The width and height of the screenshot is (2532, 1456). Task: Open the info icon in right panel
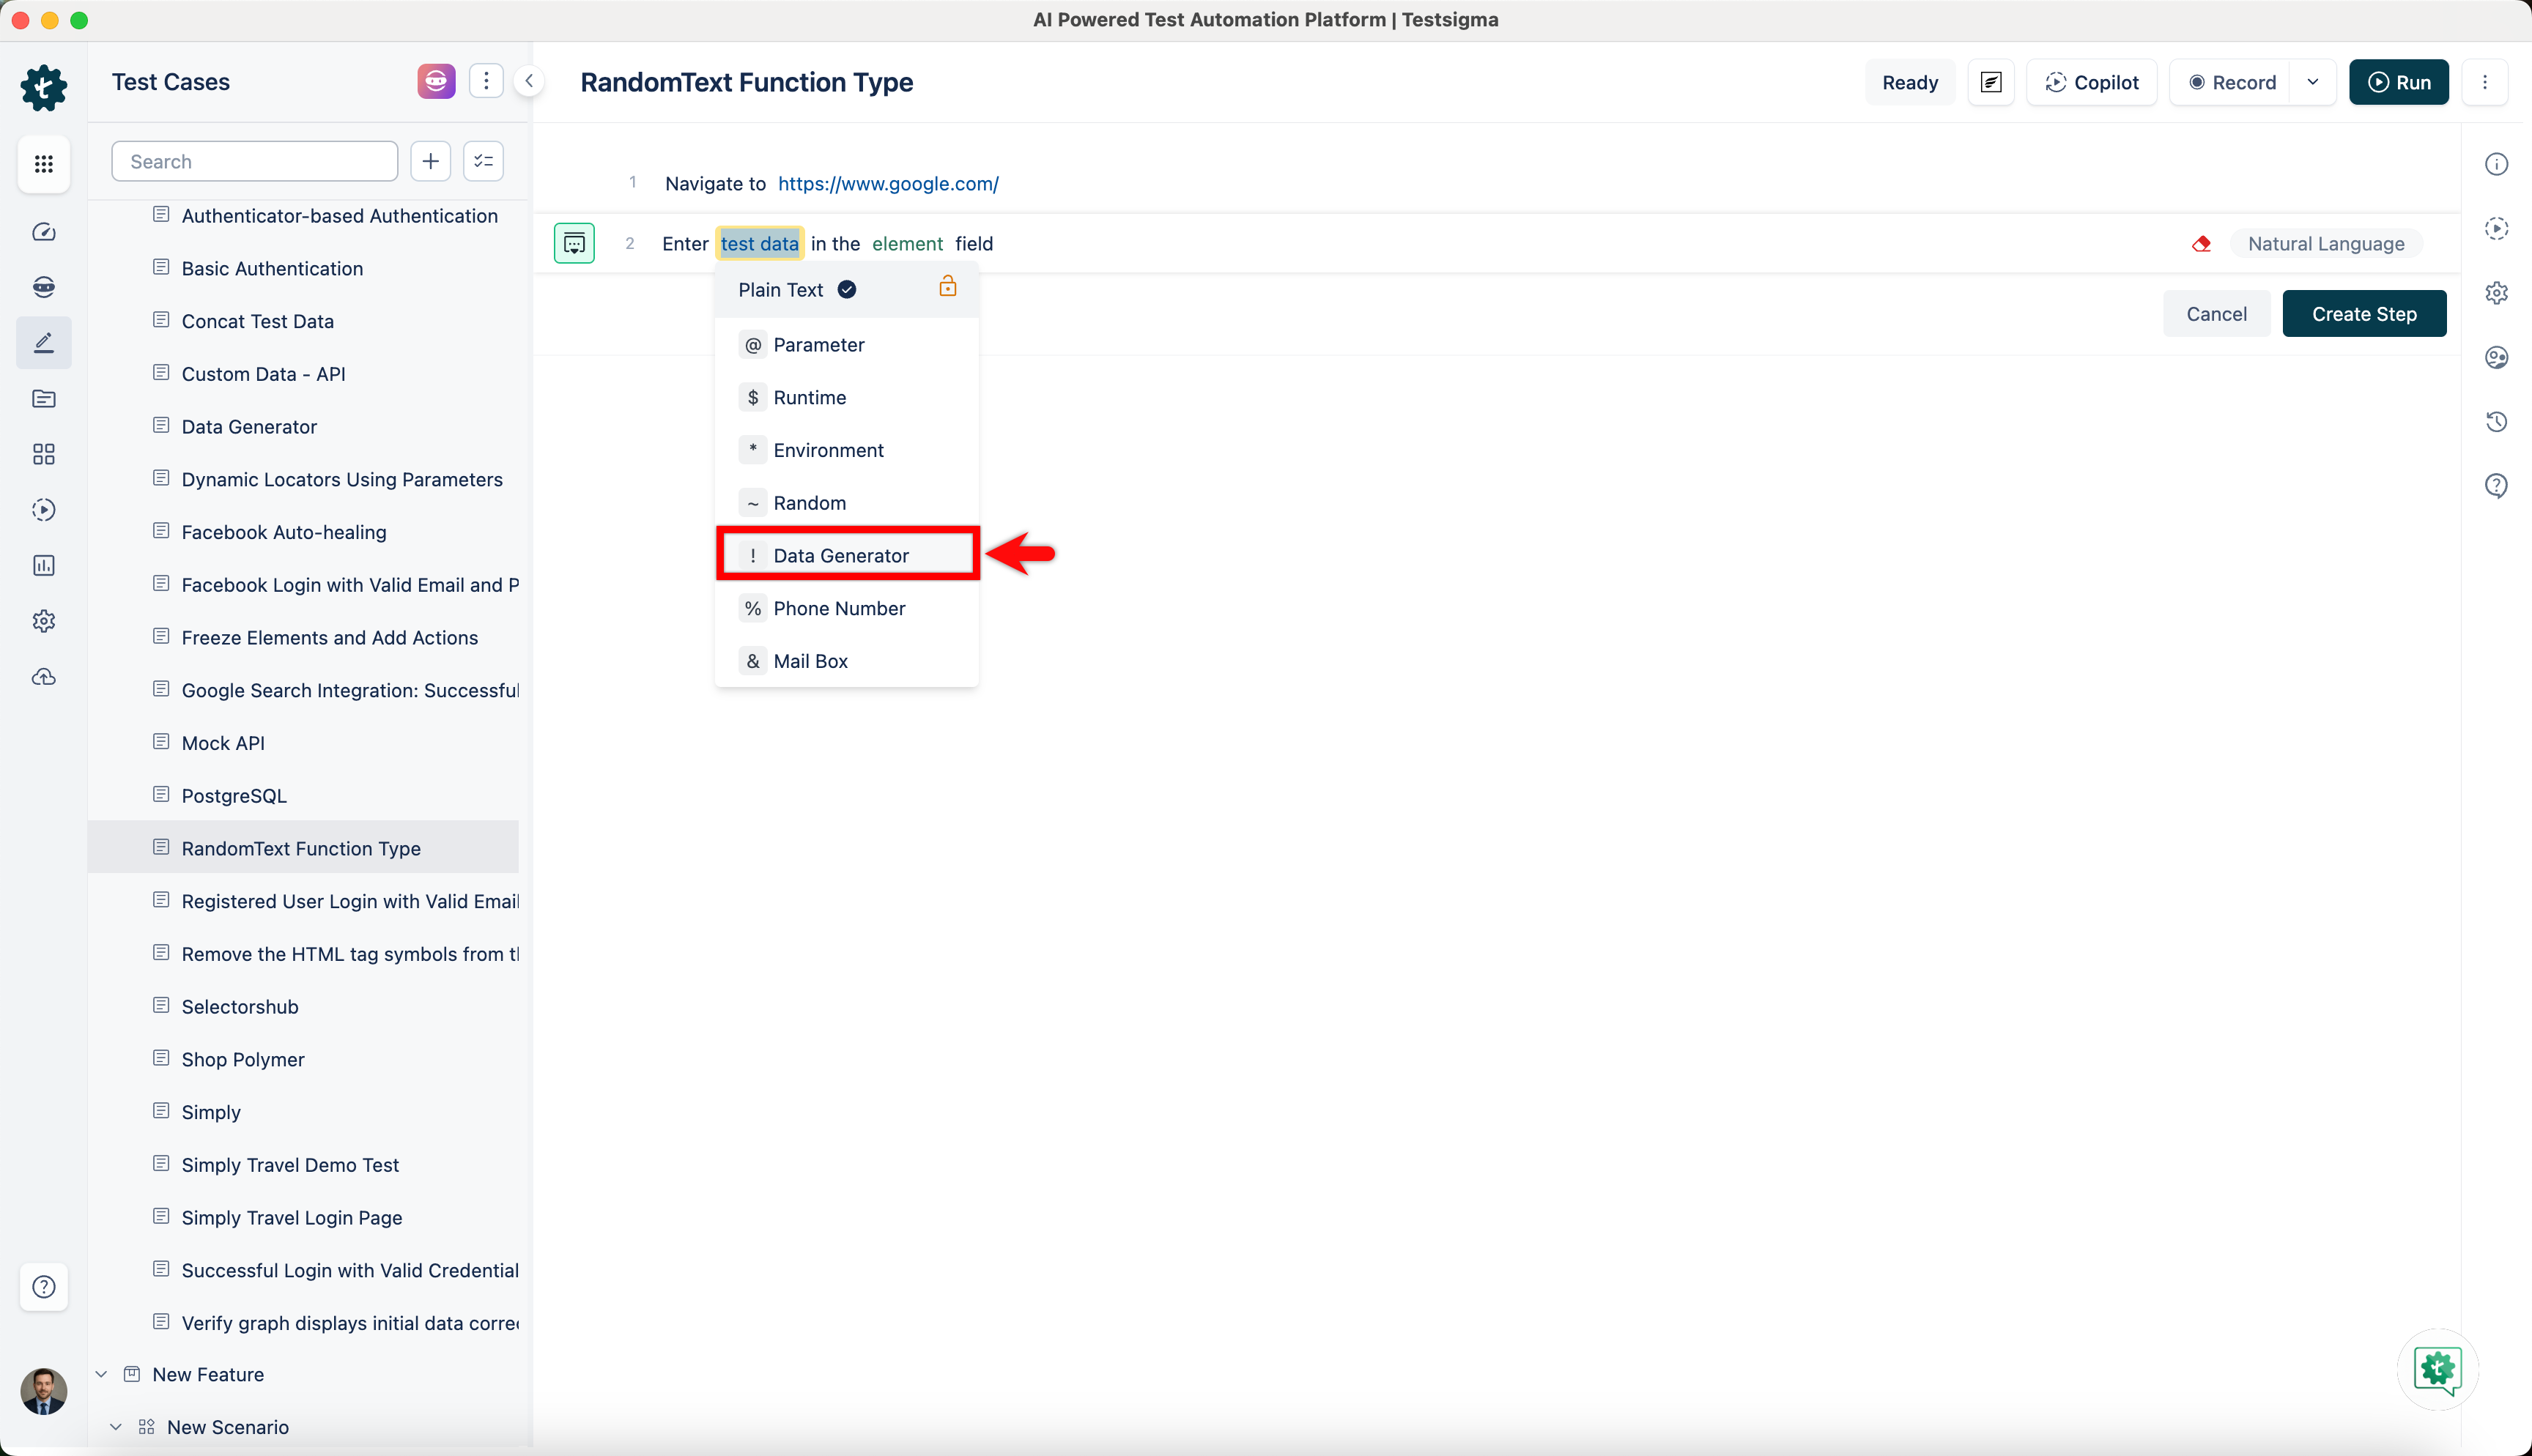pyautogui.click(x=2496, y=164)
